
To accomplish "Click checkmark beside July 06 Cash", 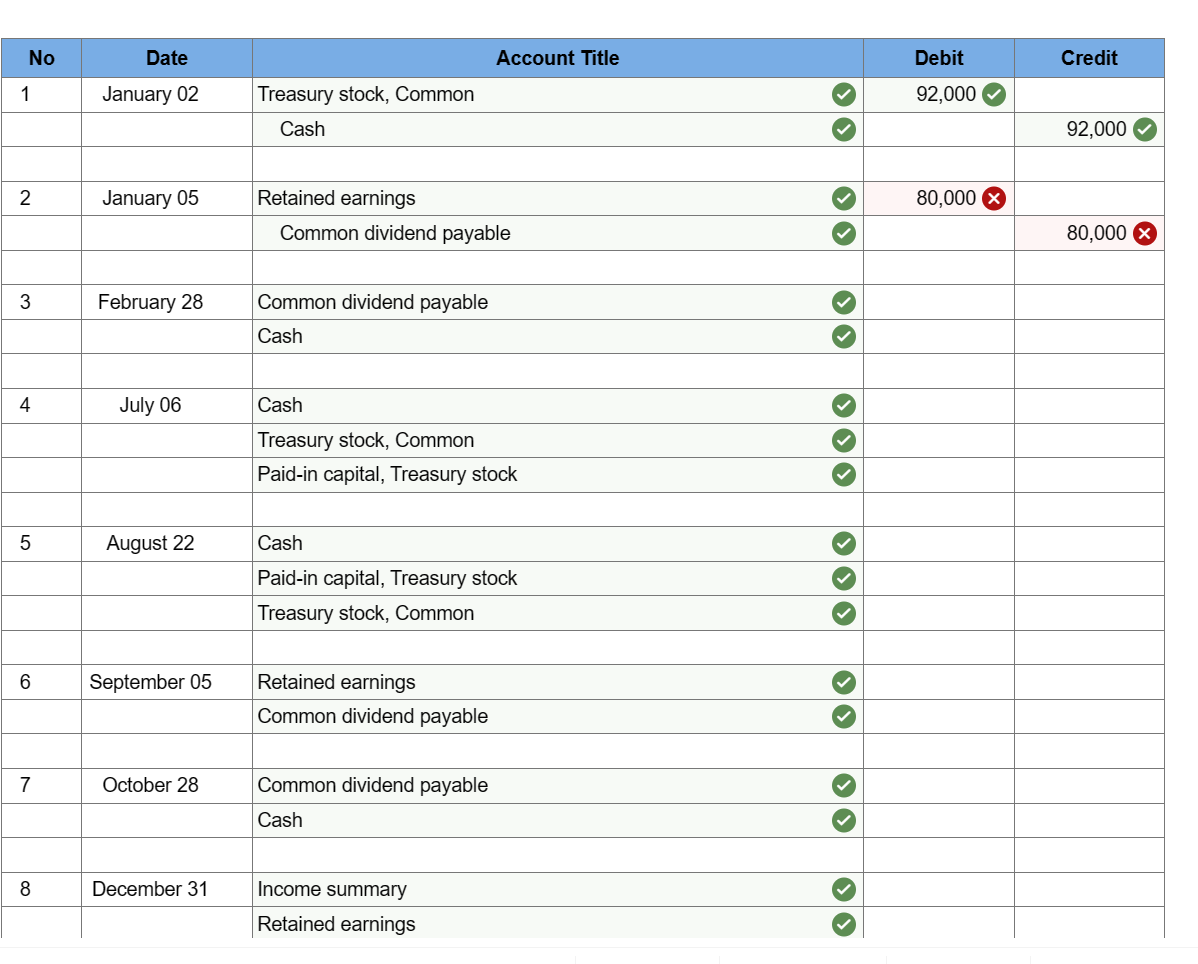I will [843, 406].
